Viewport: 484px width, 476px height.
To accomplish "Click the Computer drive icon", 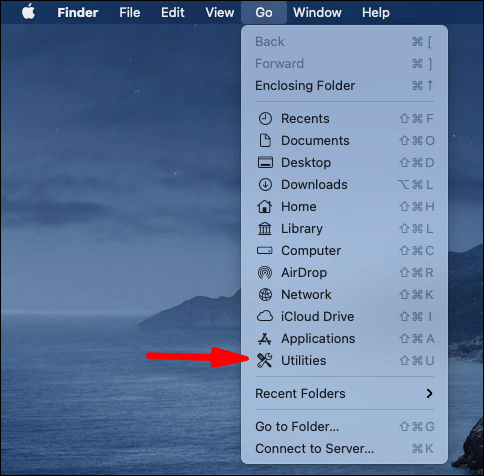I will coord(265,251).
